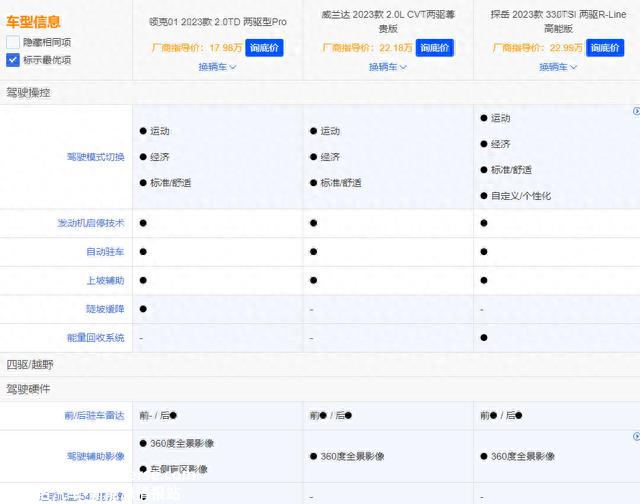This screenshot has height=504, width=640.
Task: Click the 上坡辅助 row label
Action: pyautogui.click(x=105, y=280)
